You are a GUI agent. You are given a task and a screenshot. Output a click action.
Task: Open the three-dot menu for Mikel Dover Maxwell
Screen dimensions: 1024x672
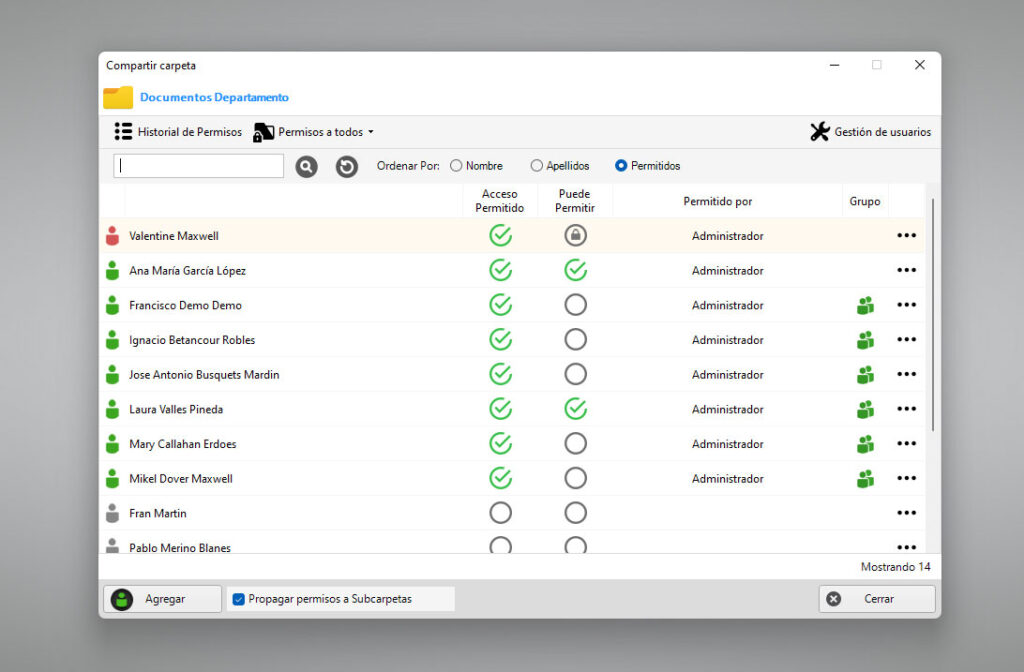pos(906,477)
